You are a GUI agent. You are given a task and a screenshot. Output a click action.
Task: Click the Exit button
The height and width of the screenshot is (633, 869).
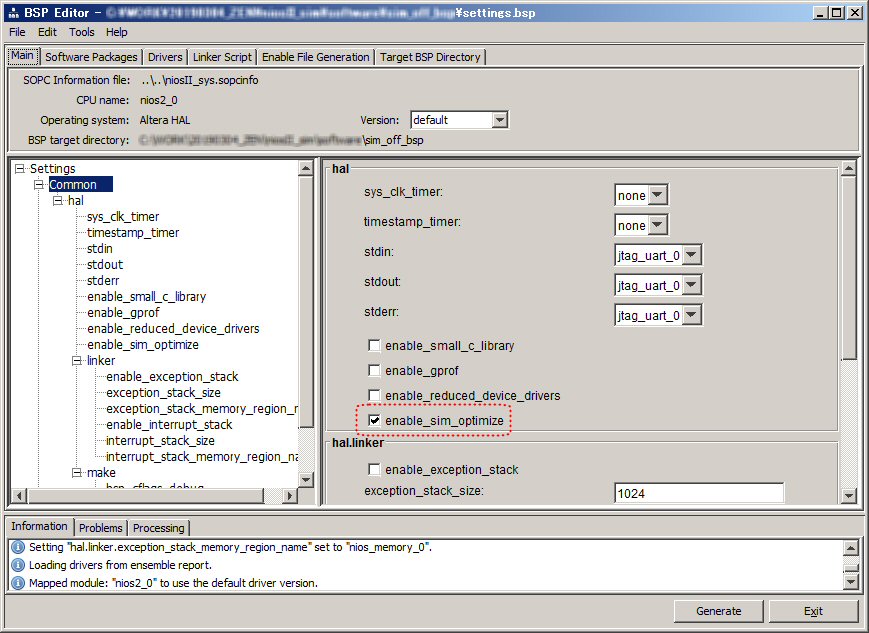click(813, 611)
